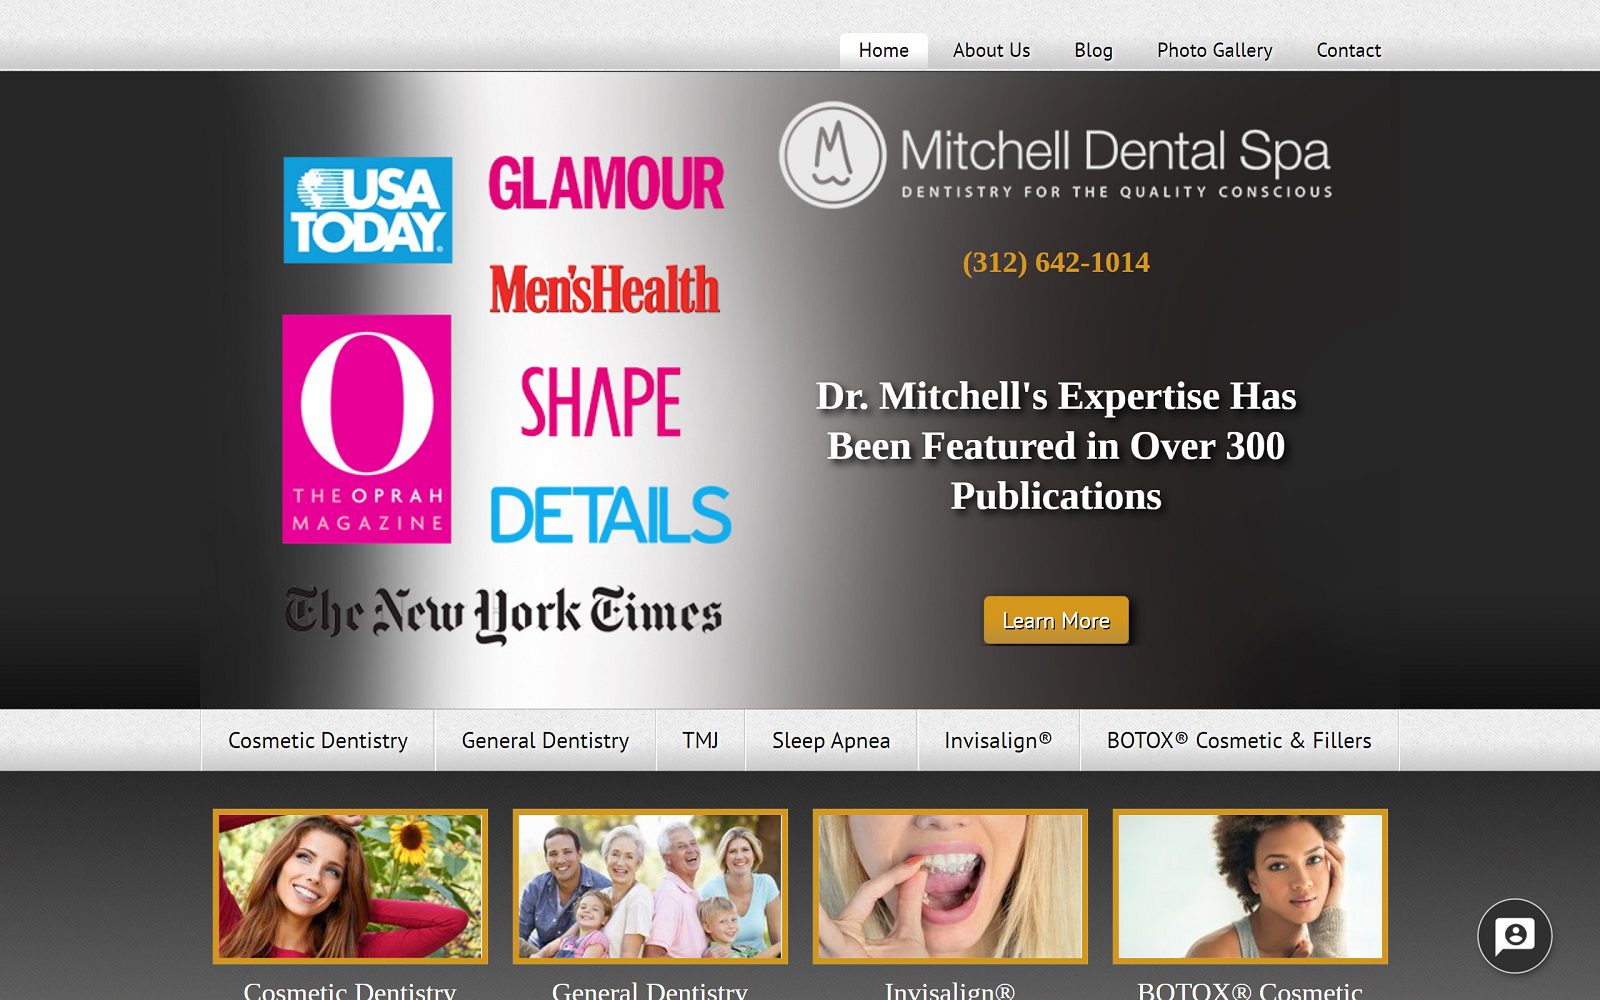The height and width of the screenshot is (1000, 1600).
Task: Click the Men's Health logo
Action: [604, 290]
